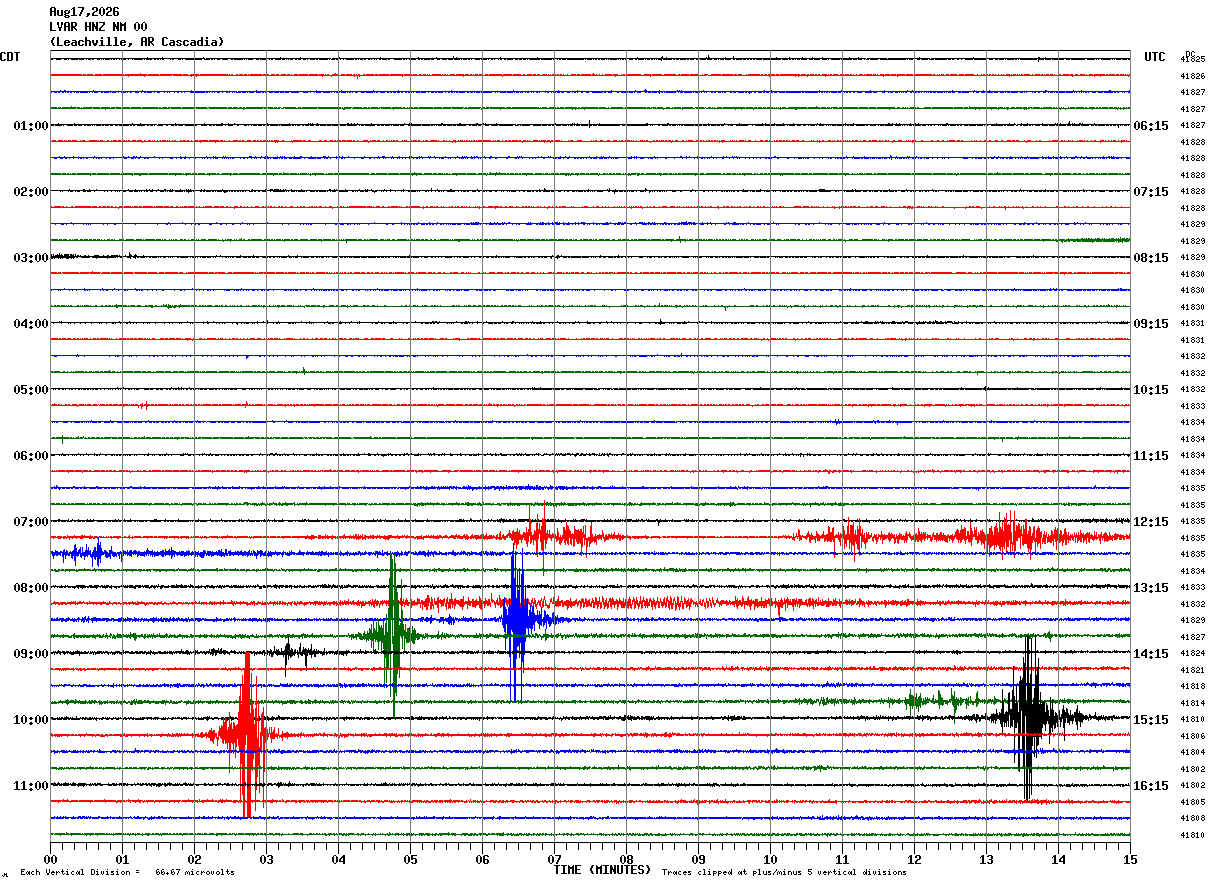Image resolution: width=1210 pixels, height=886 pixels.
Task: Click the large black seismic burst past minute 13
Action: click(1028, 717)
